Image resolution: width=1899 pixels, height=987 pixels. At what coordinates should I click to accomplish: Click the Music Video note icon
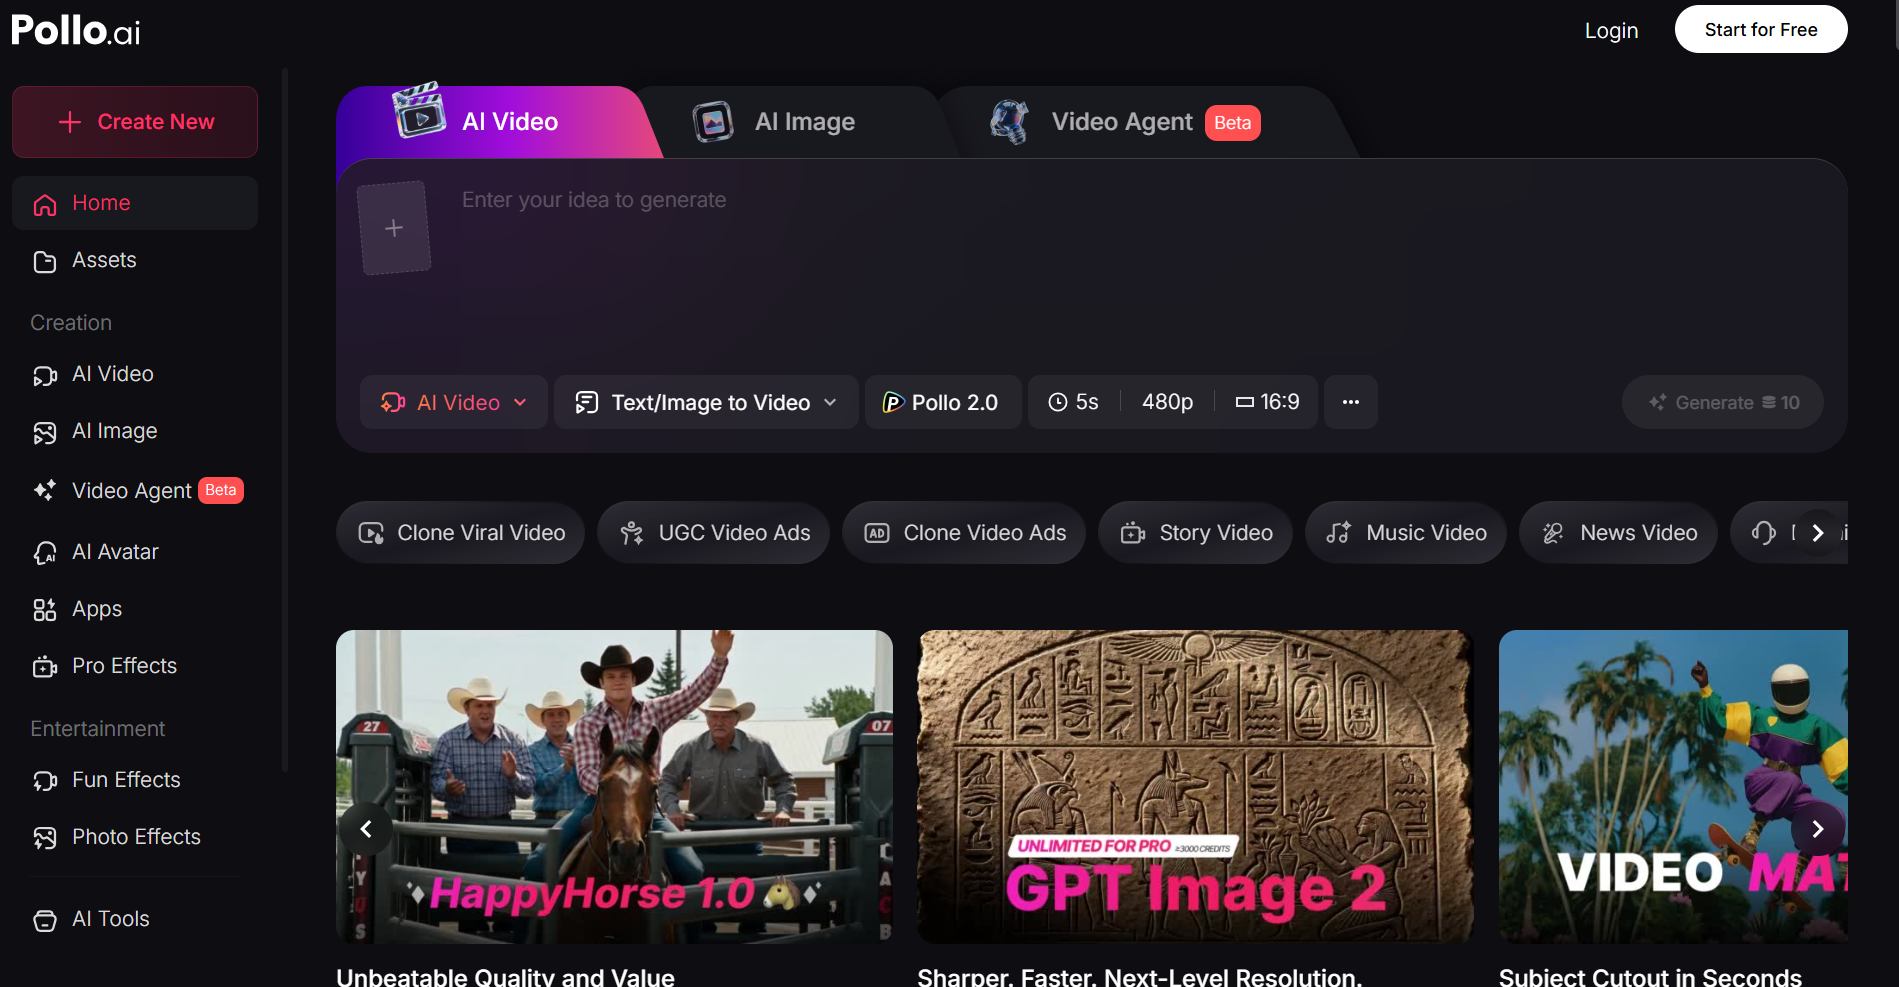1339,533
